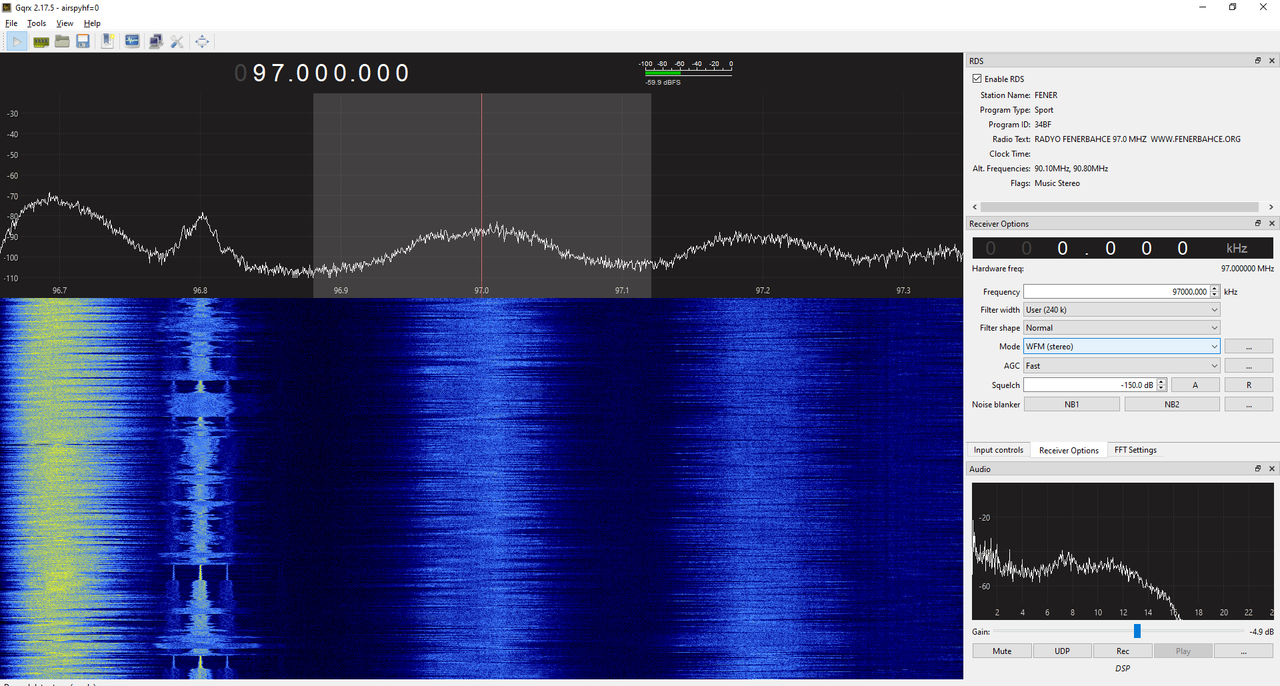Open audio options ellipsis button
This screenshot has height=686, width=1280.
(1244, 651)
